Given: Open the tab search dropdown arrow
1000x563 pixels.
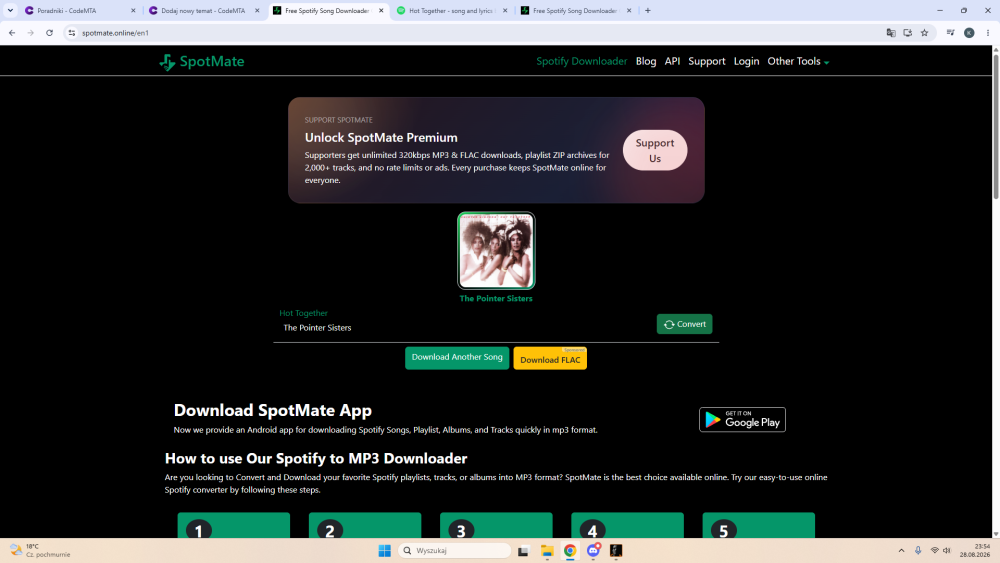Looking at the screenshot, I should pos(10,10).
